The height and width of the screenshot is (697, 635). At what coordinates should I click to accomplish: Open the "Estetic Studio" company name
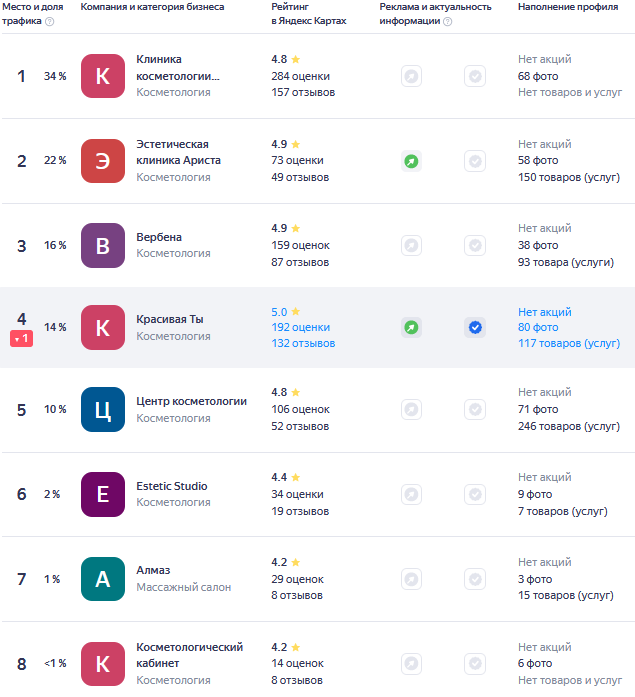tap(172, 486)
